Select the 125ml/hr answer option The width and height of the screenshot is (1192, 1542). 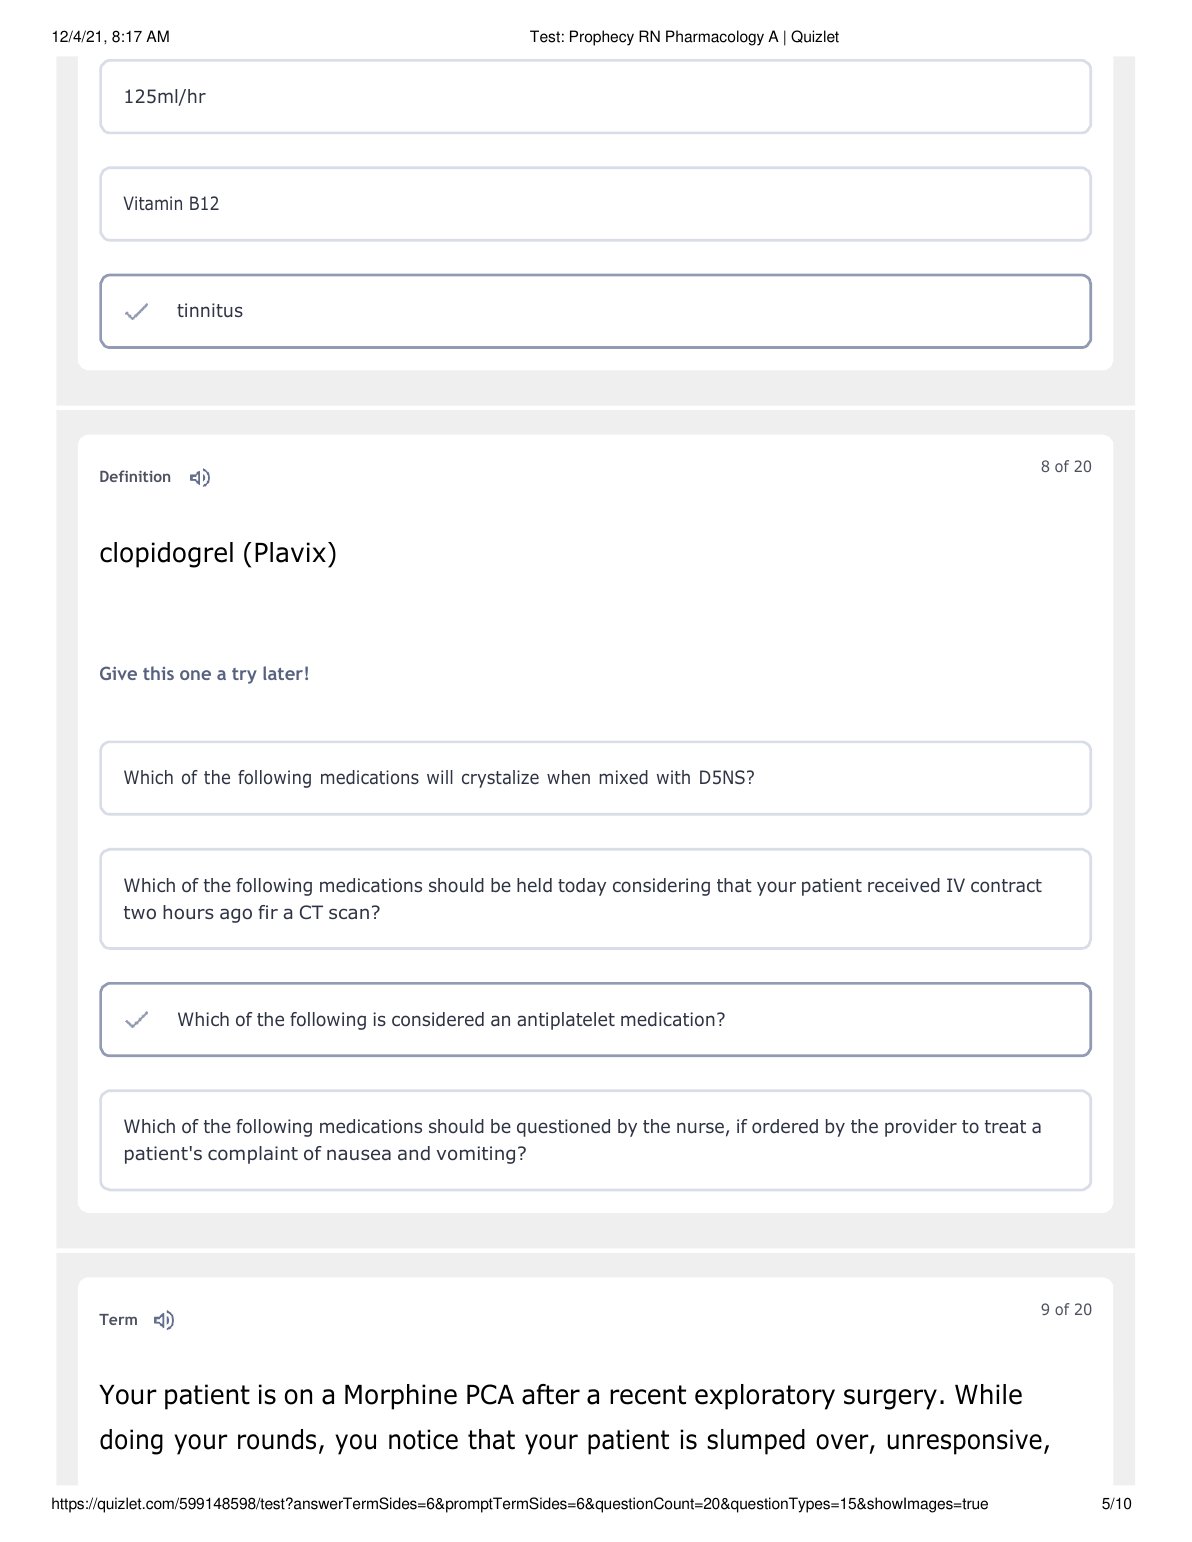[595, 97]
